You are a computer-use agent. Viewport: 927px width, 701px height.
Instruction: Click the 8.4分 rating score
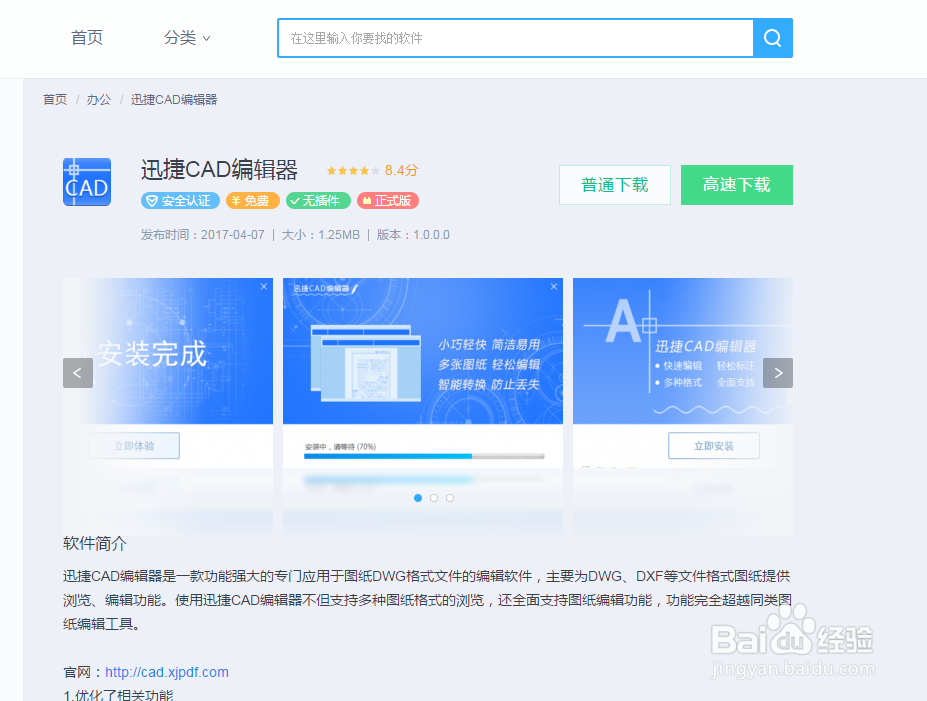click(x=401, y=170)
